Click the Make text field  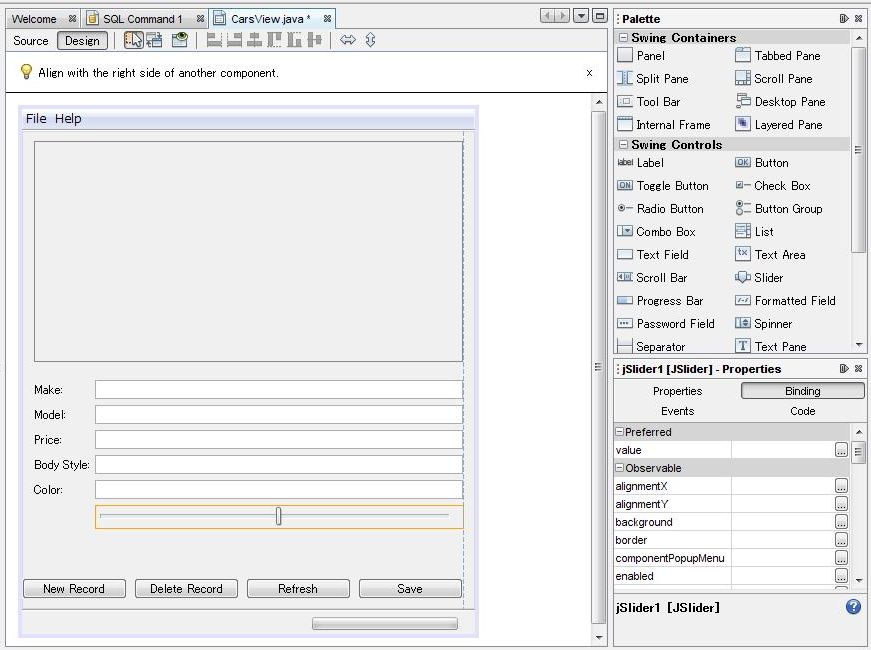(278, 390)
